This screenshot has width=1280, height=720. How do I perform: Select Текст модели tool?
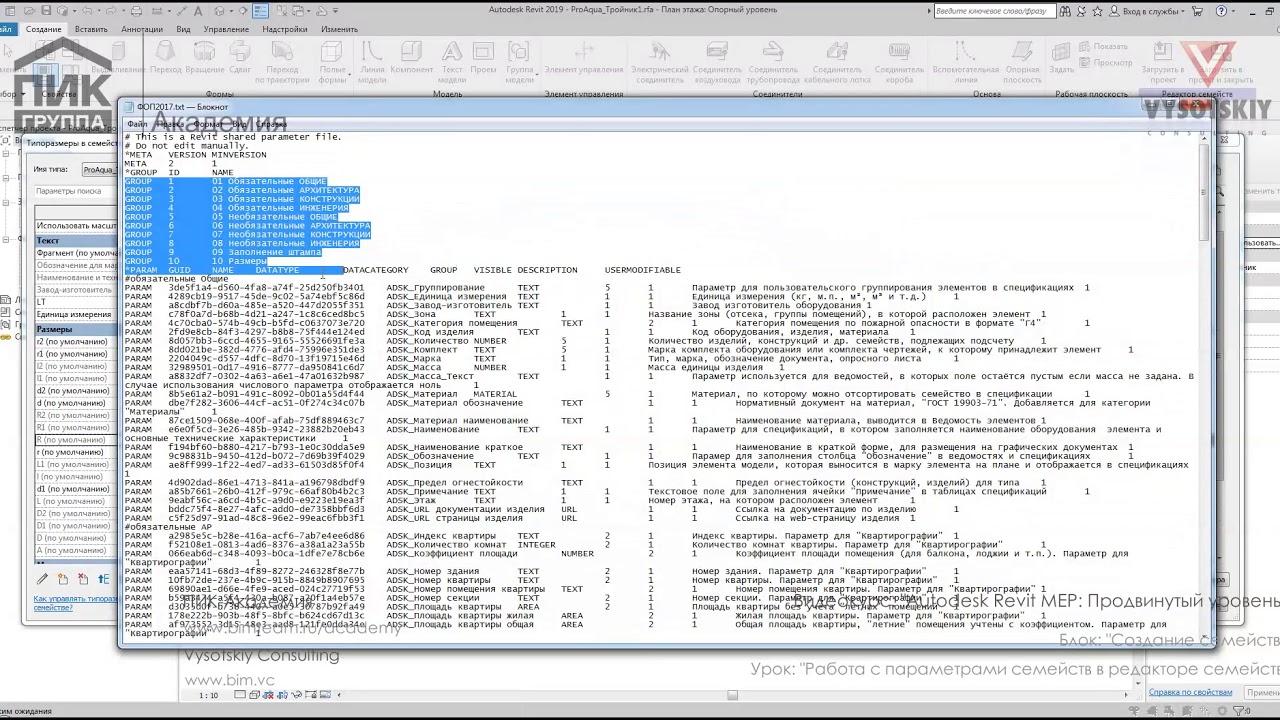(x=452, y=64)
